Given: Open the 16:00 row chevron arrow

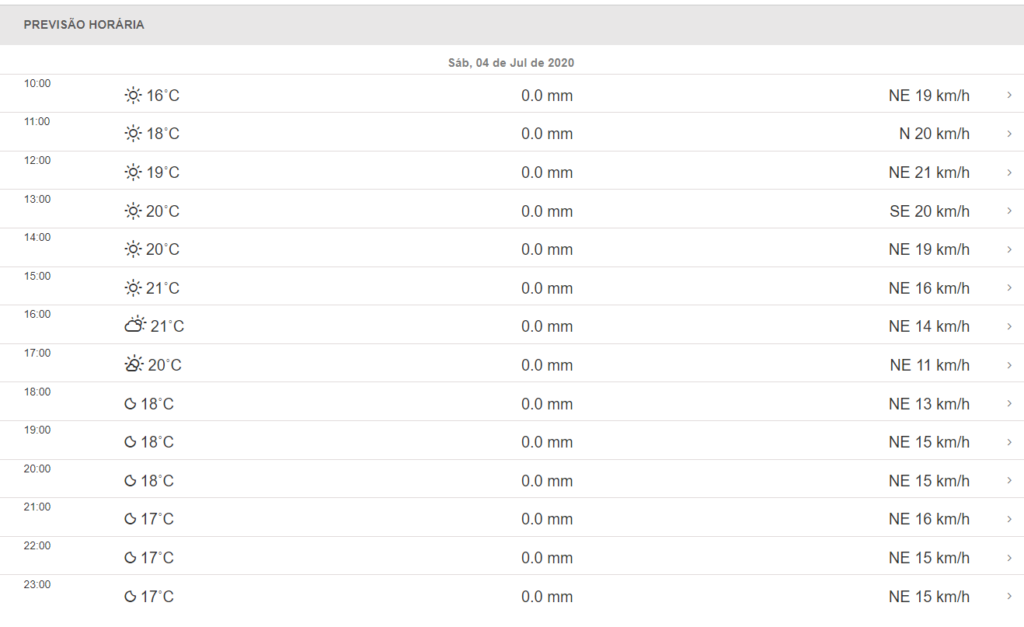Looking at the screenshot, I should [x=1009, y=327].
